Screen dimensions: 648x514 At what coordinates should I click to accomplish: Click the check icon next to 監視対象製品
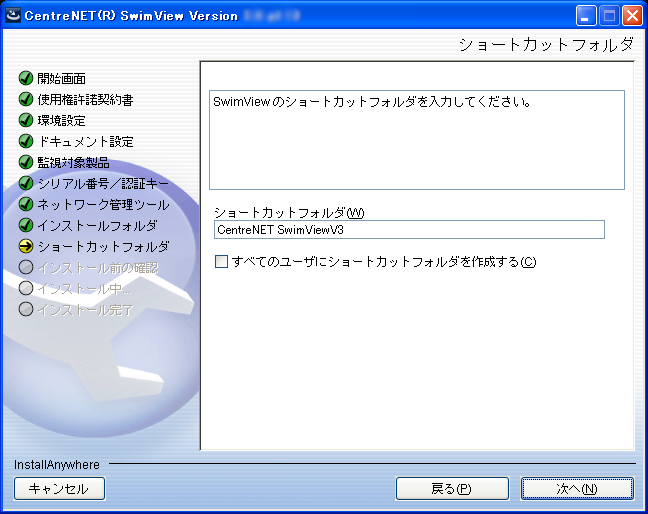coord(26,162)
